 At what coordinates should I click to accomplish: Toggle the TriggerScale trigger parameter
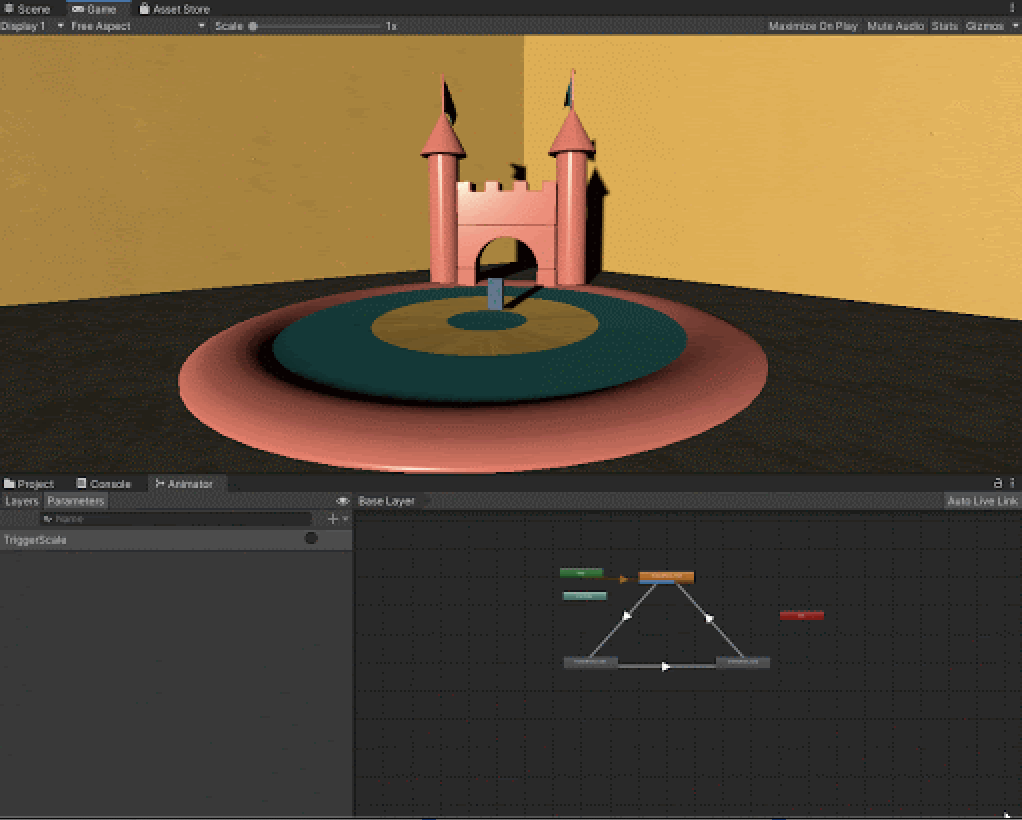(311, 539)
